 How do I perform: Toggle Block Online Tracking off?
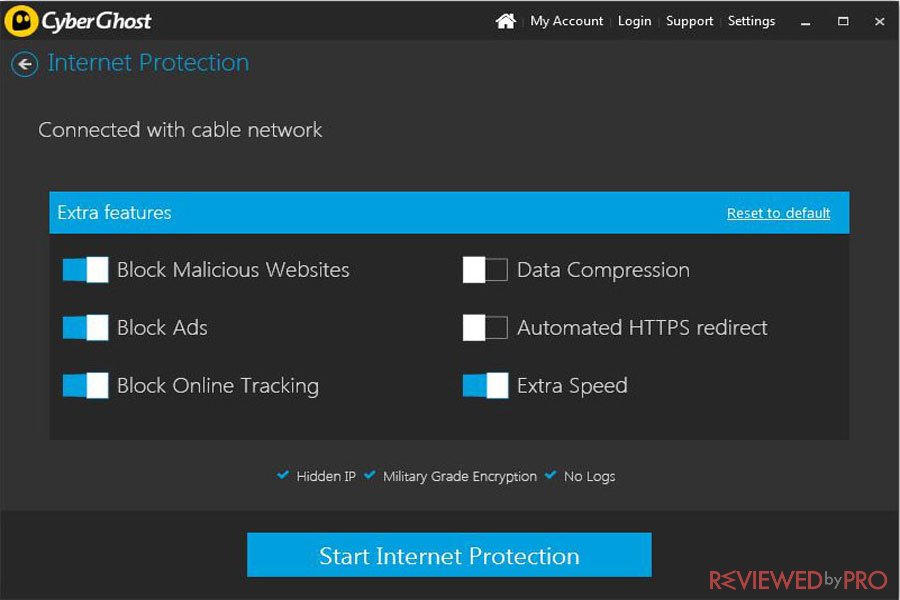click(85, 385)
